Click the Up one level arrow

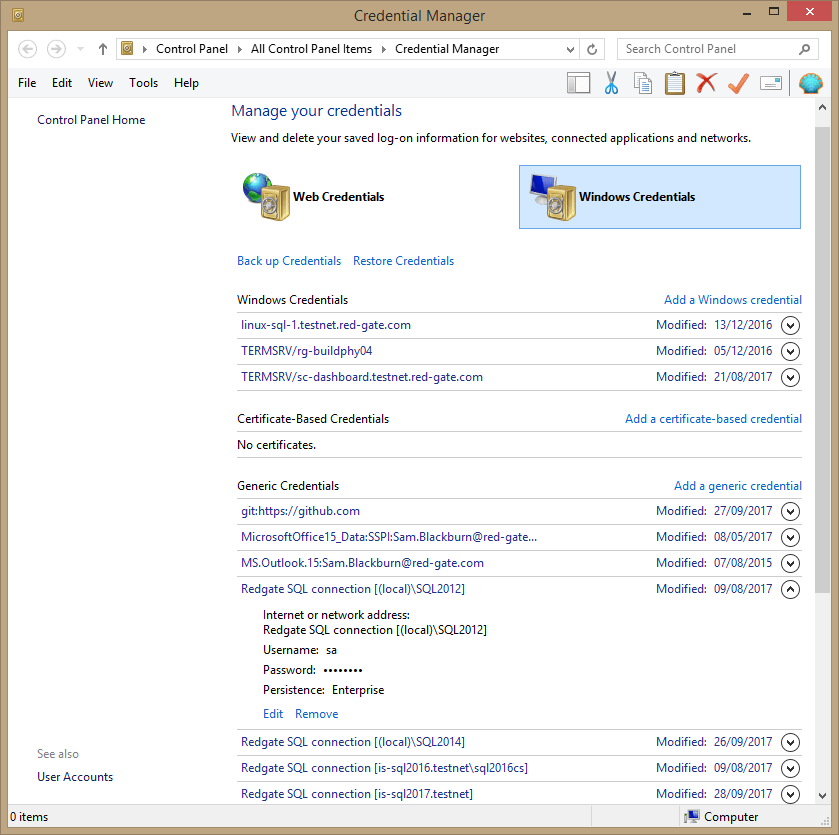point(103,49)
